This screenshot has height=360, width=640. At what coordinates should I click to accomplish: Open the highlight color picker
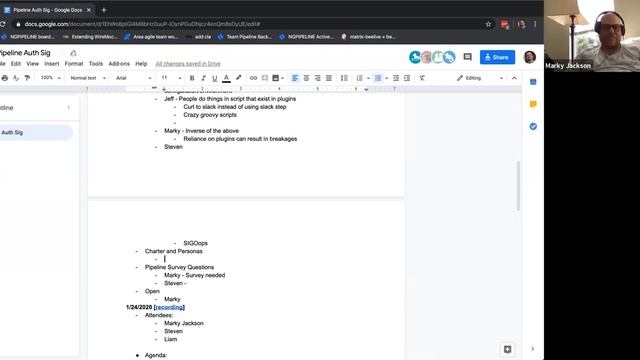239,78
